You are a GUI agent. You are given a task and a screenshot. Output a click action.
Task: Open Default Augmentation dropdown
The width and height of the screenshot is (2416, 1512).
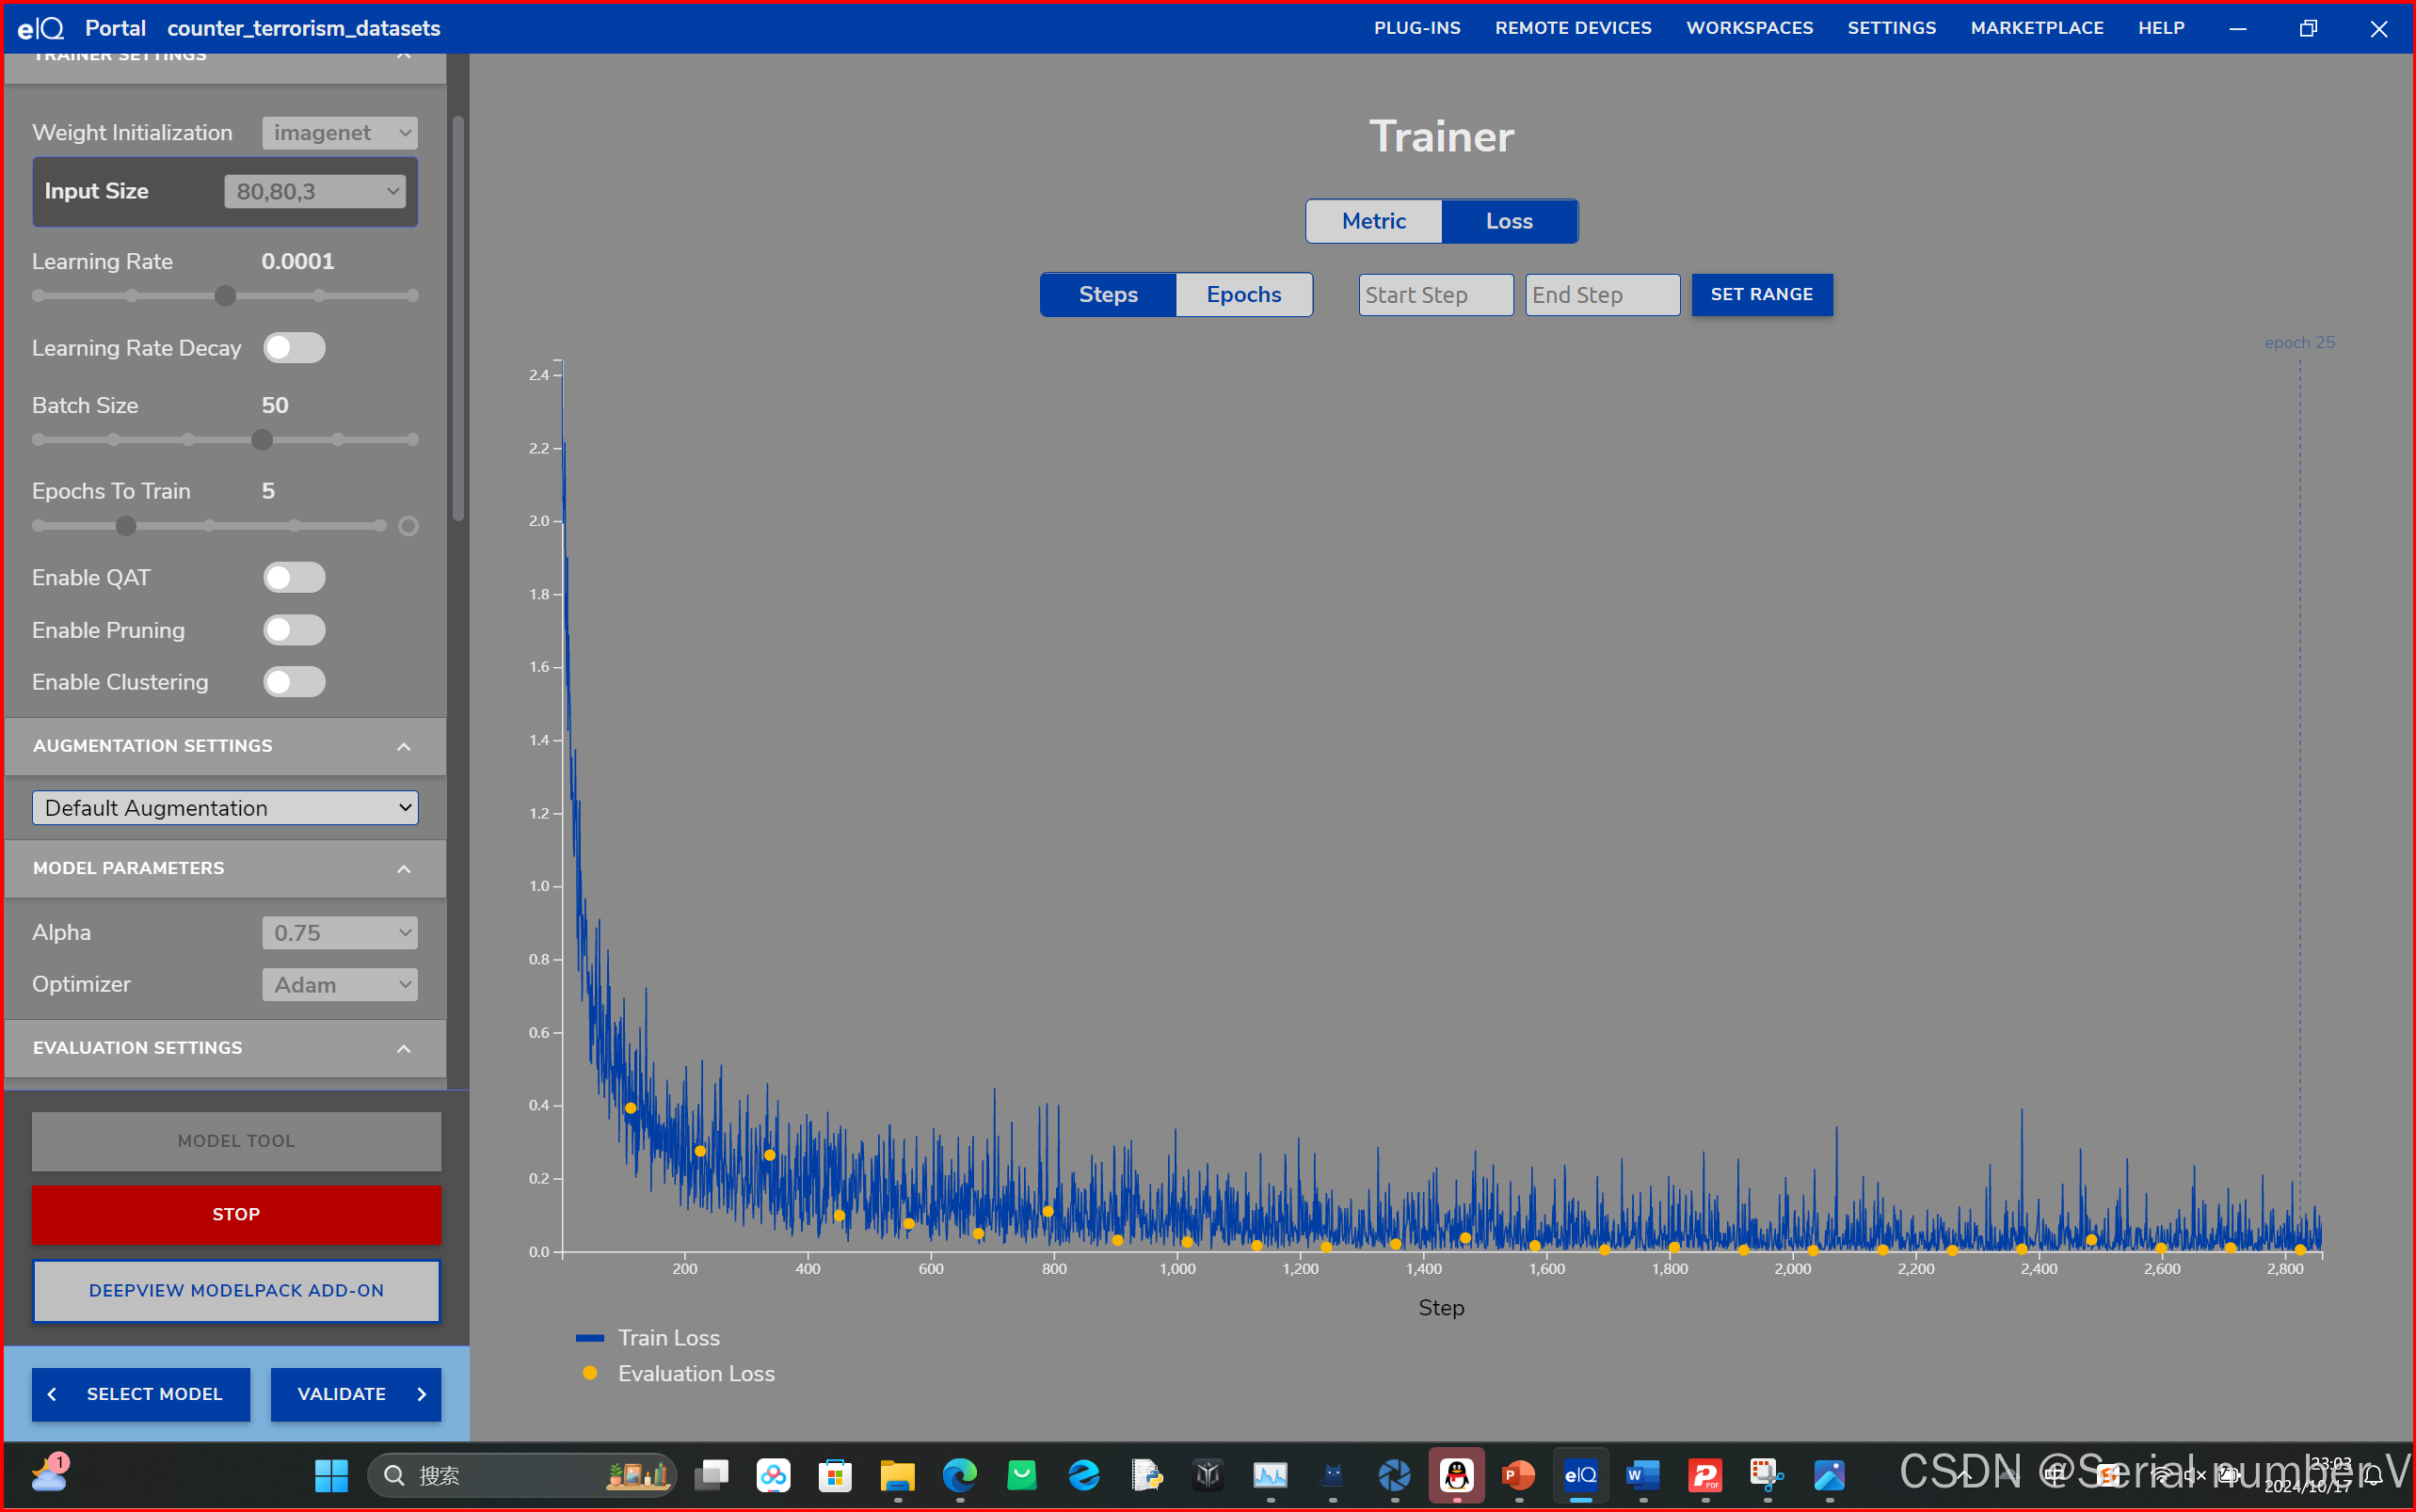click(x=225, y=808)
